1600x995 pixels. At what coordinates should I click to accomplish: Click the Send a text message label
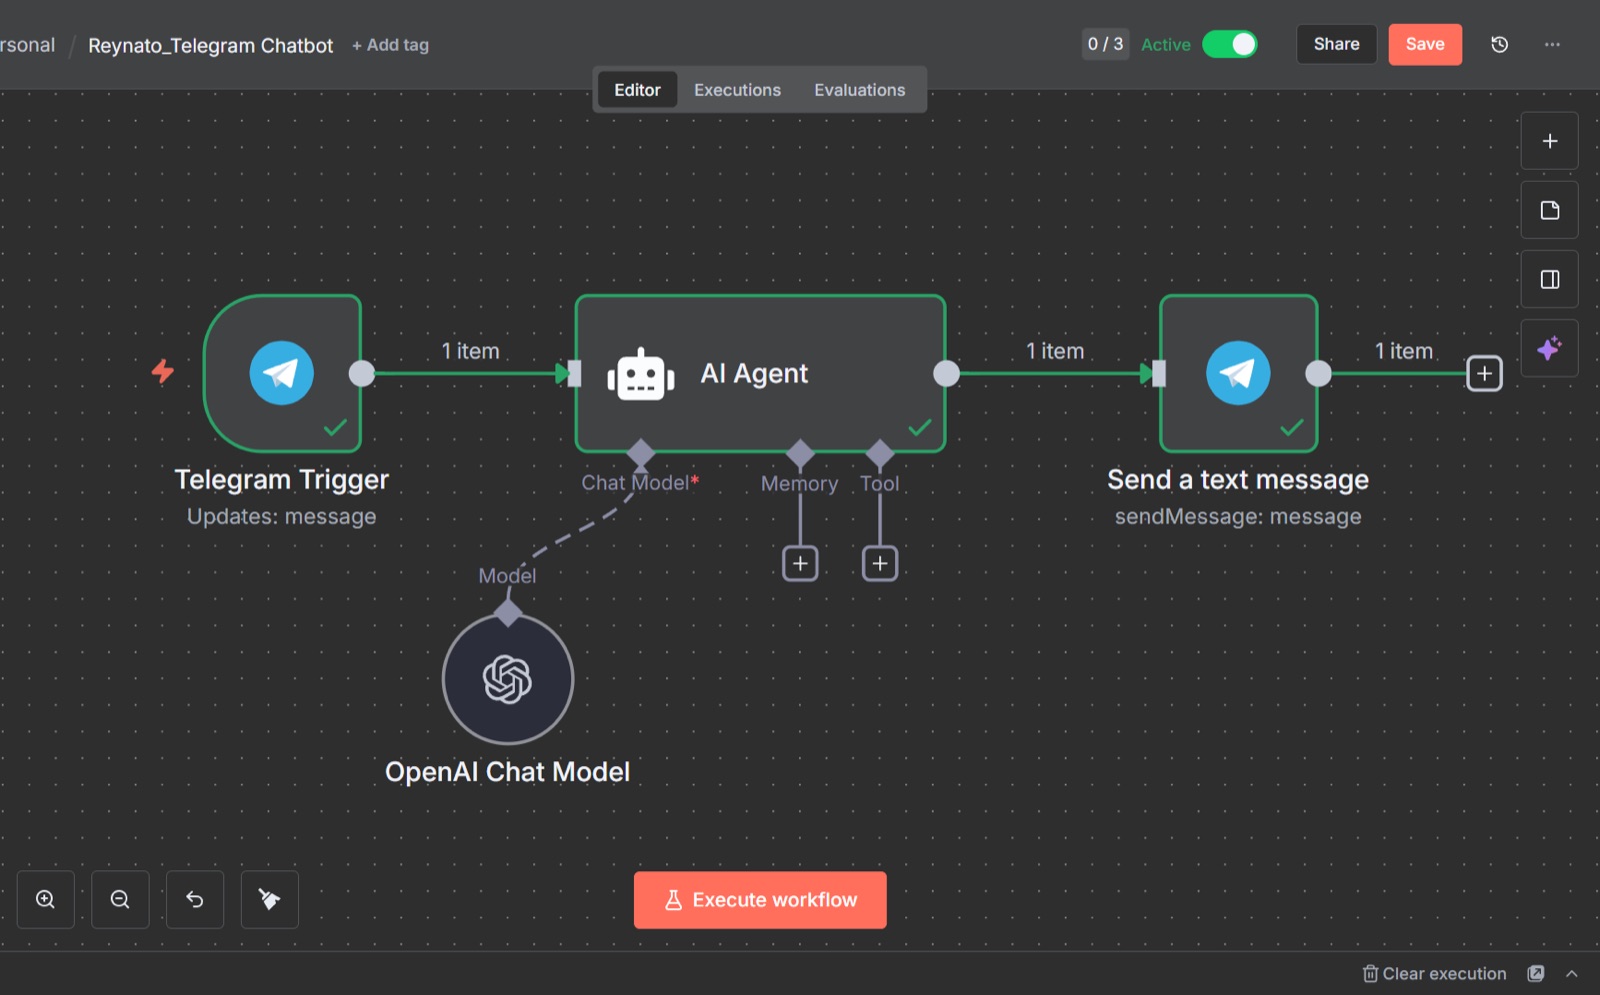pyautogui.click(x=1238, y=480)
